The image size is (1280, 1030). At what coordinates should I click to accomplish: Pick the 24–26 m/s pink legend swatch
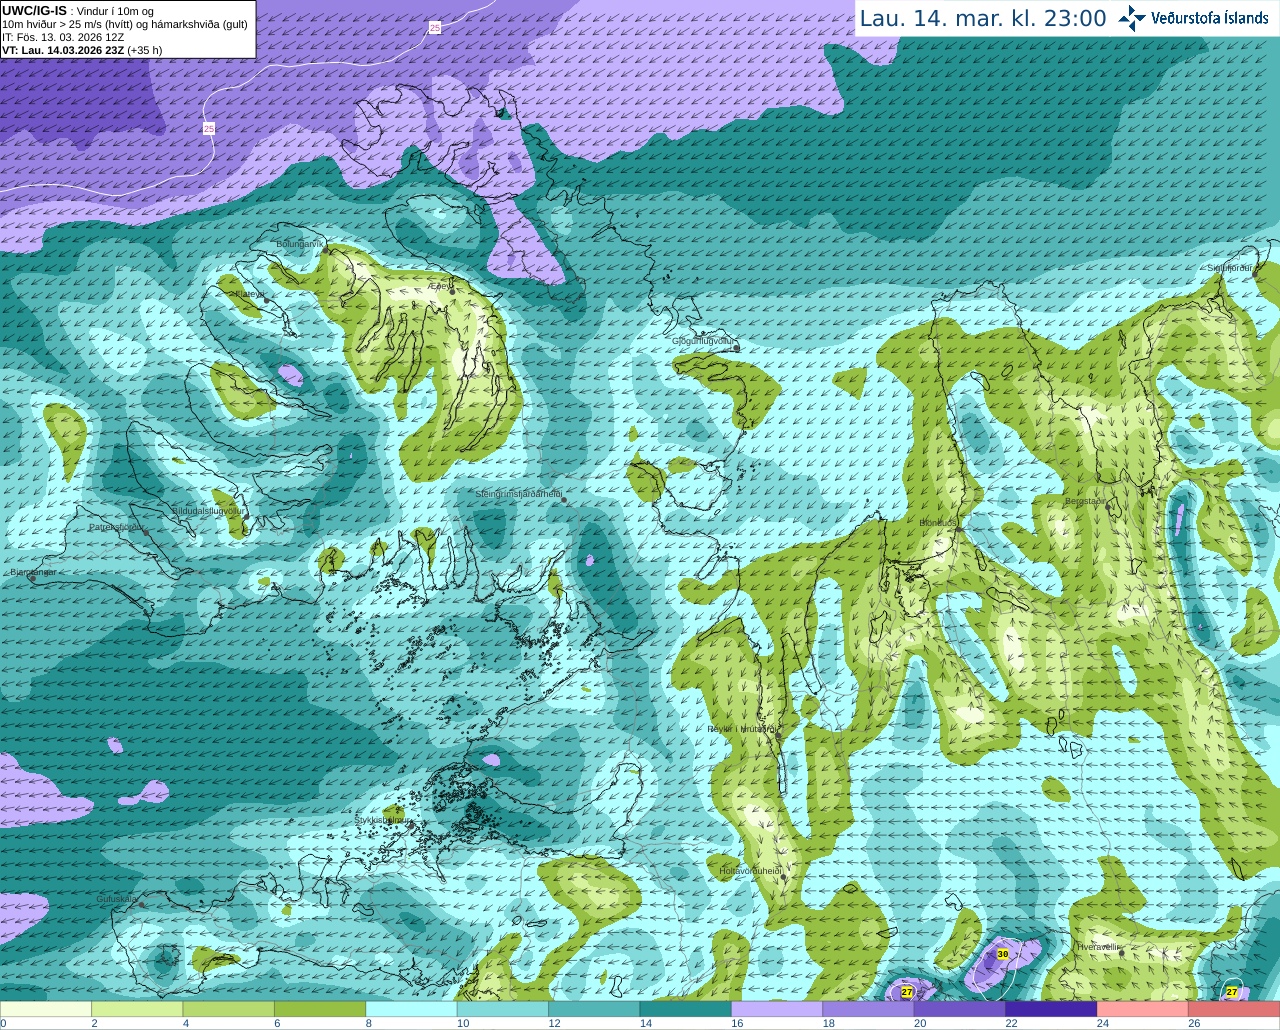click(x=1143, y=1009)
